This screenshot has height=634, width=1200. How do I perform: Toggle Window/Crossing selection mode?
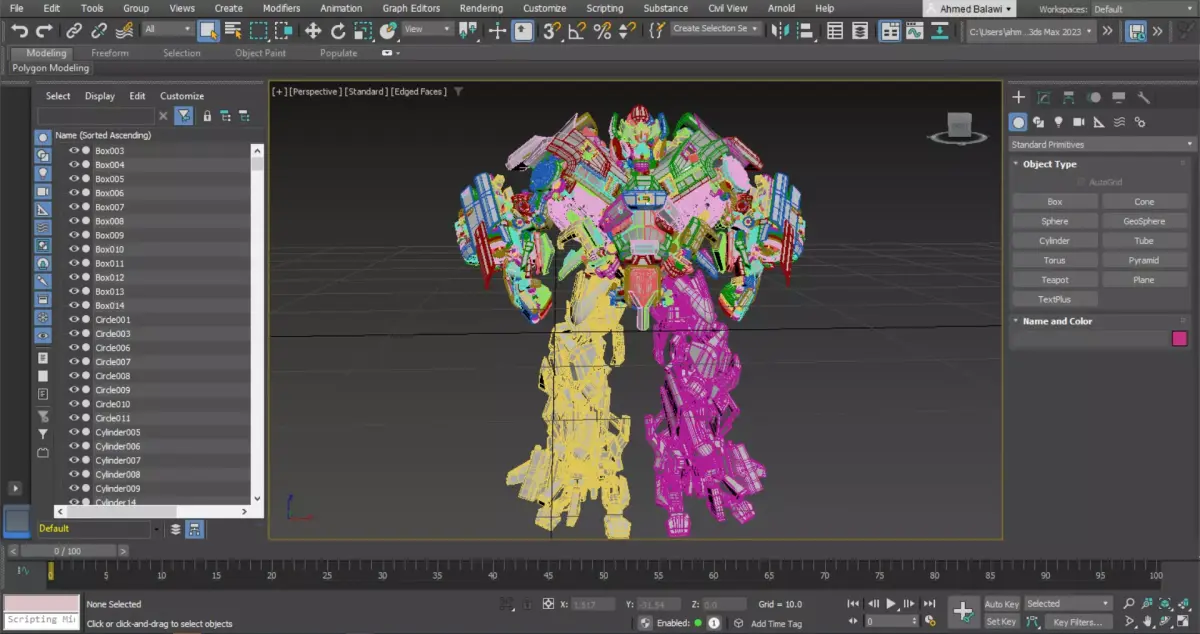[x=284, y=30]
